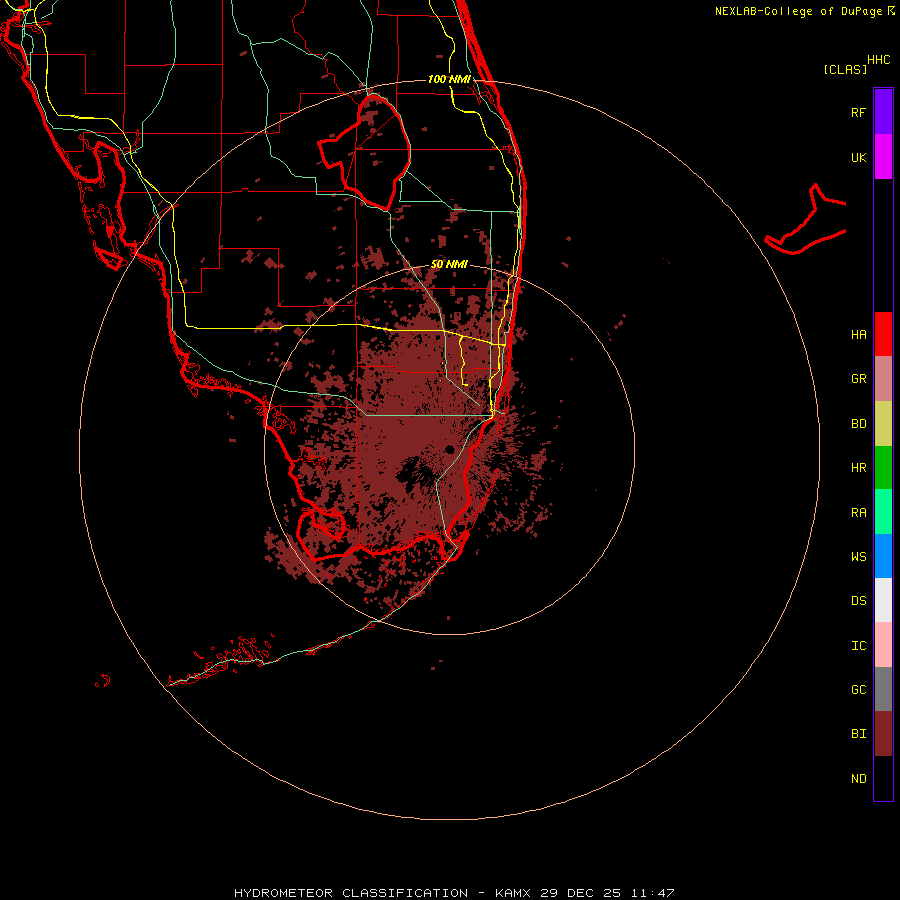This screenshot has width=900, height=900.
Task: Click the WS legend label
Action: 858,557
